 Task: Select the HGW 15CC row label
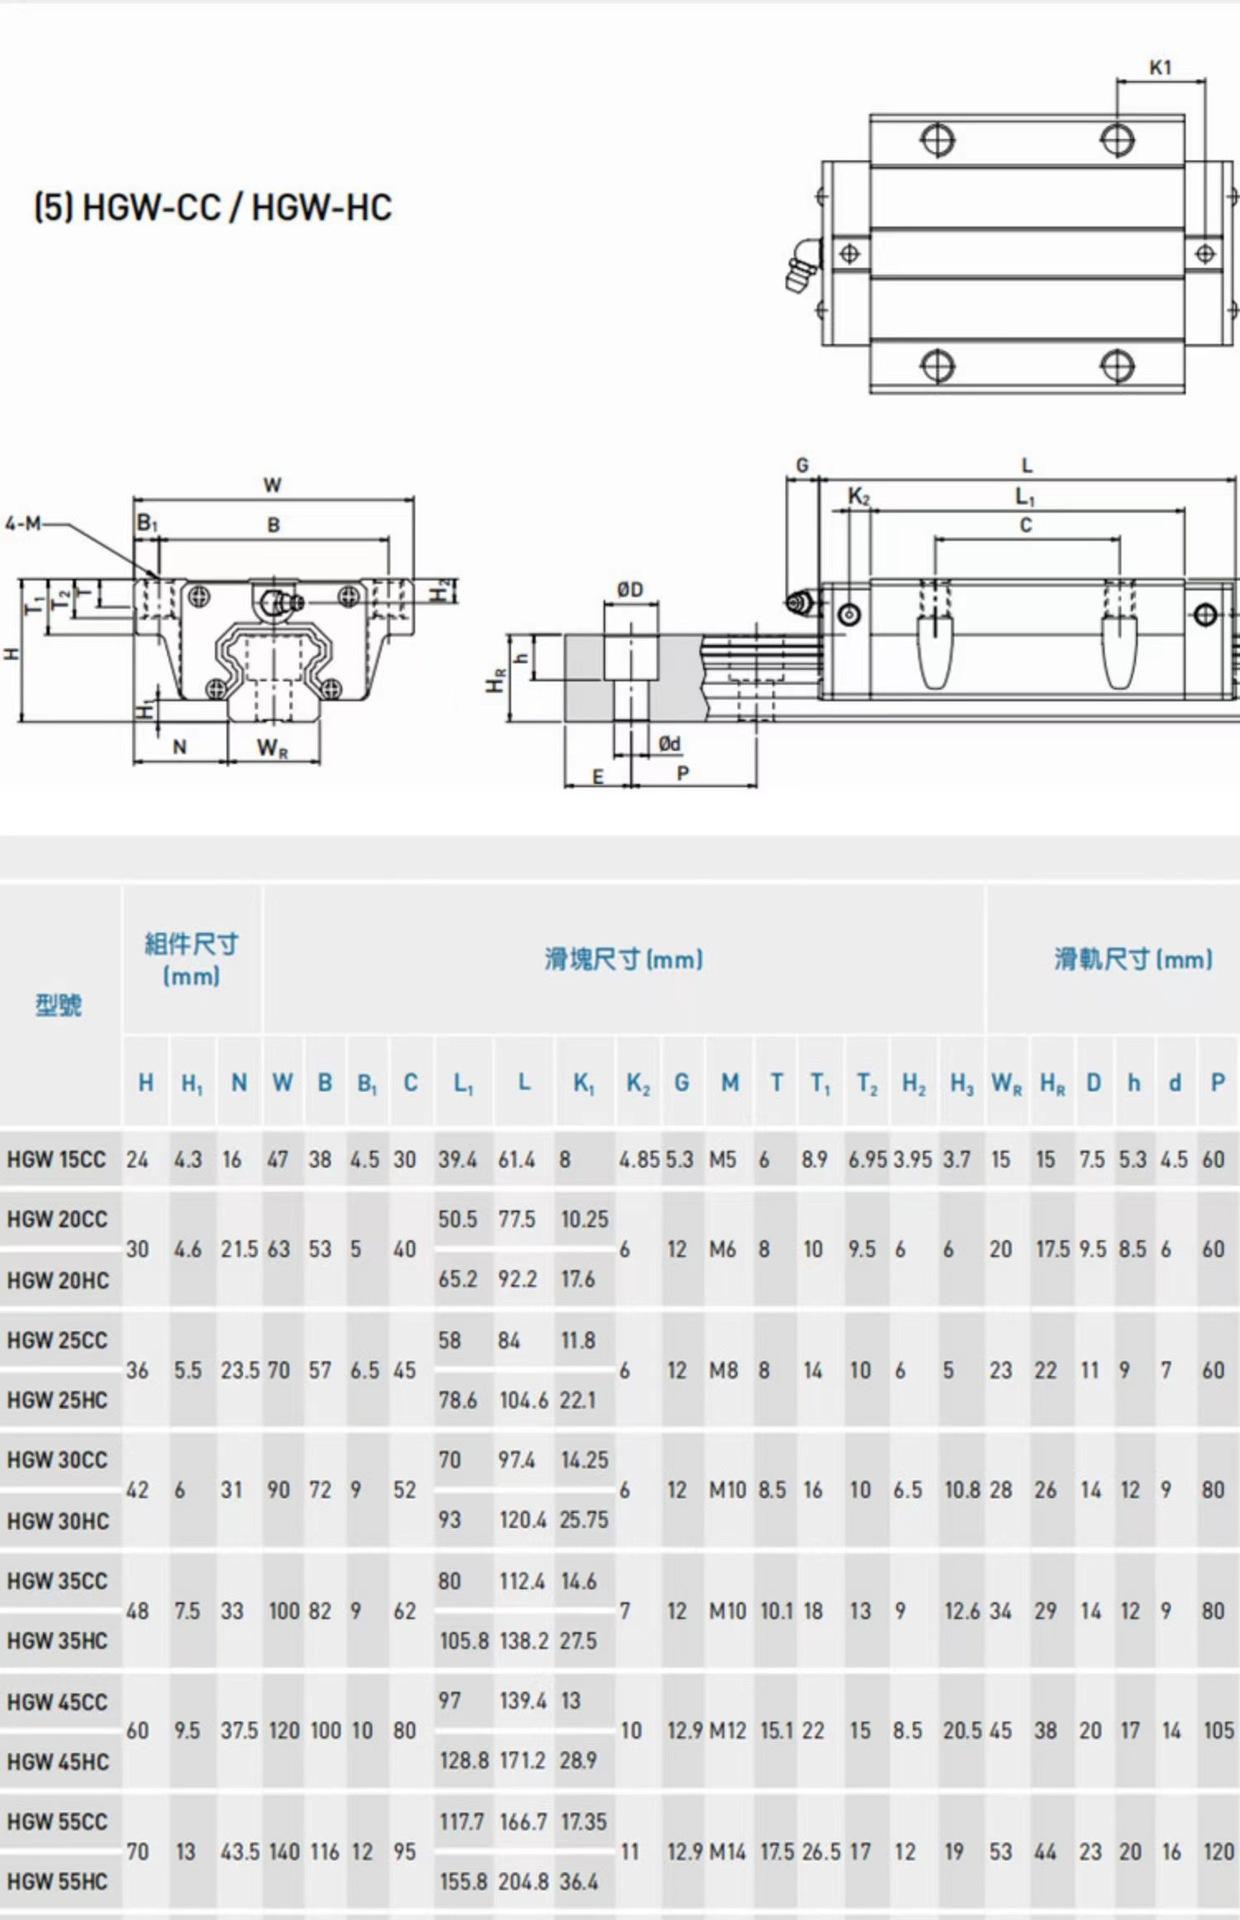point(56,1160)
